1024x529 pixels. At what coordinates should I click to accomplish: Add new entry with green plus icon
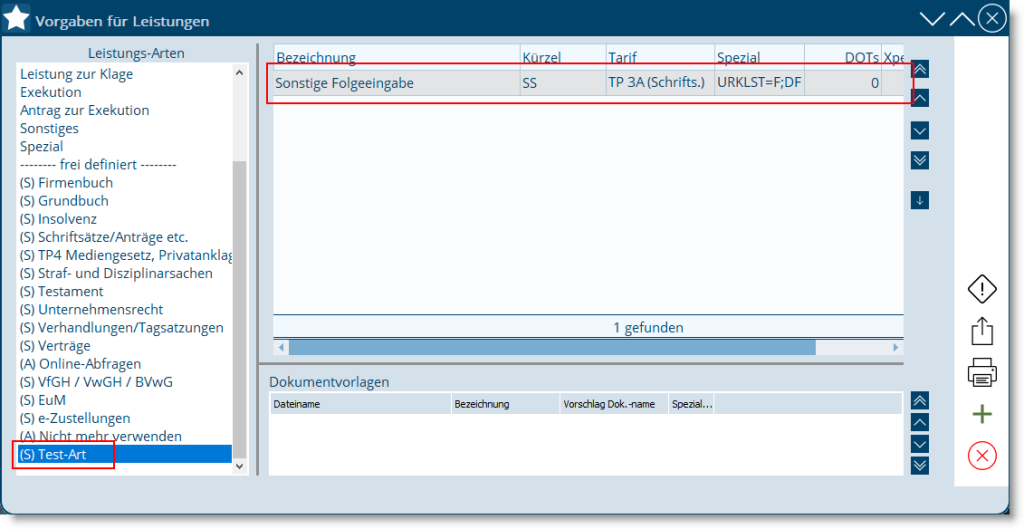982,414
